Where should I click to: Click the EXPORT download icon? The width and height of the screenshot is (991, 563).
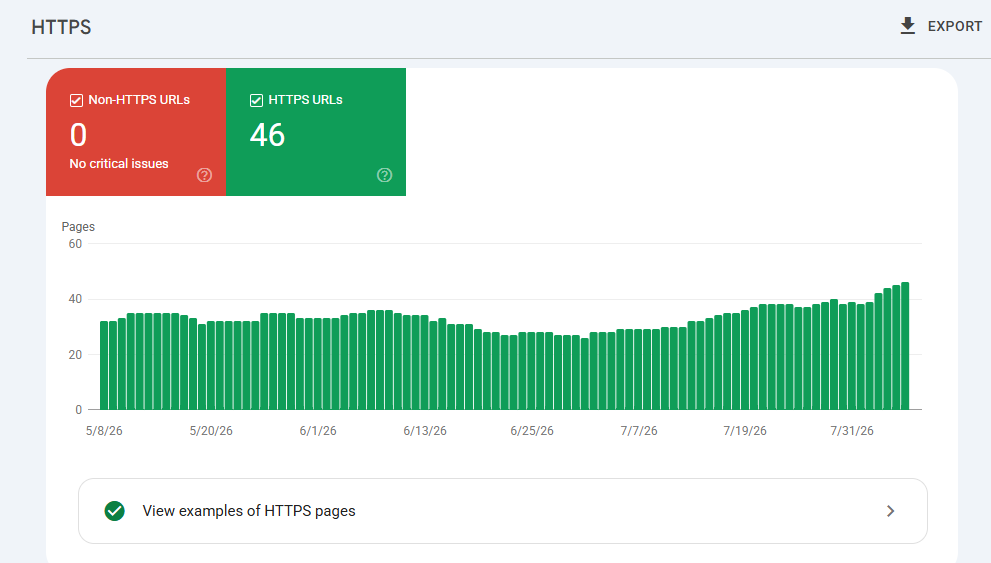tap(908, 26)
